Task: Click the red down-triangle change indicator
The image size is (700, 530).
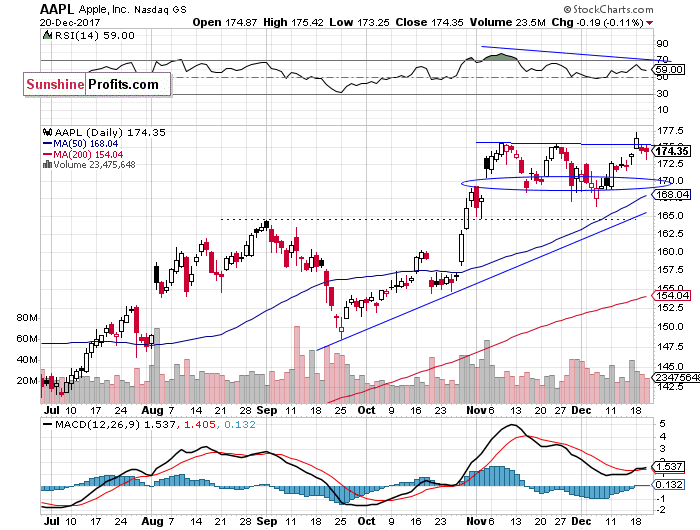Action: pyautogui.click(x=650, y=23)
